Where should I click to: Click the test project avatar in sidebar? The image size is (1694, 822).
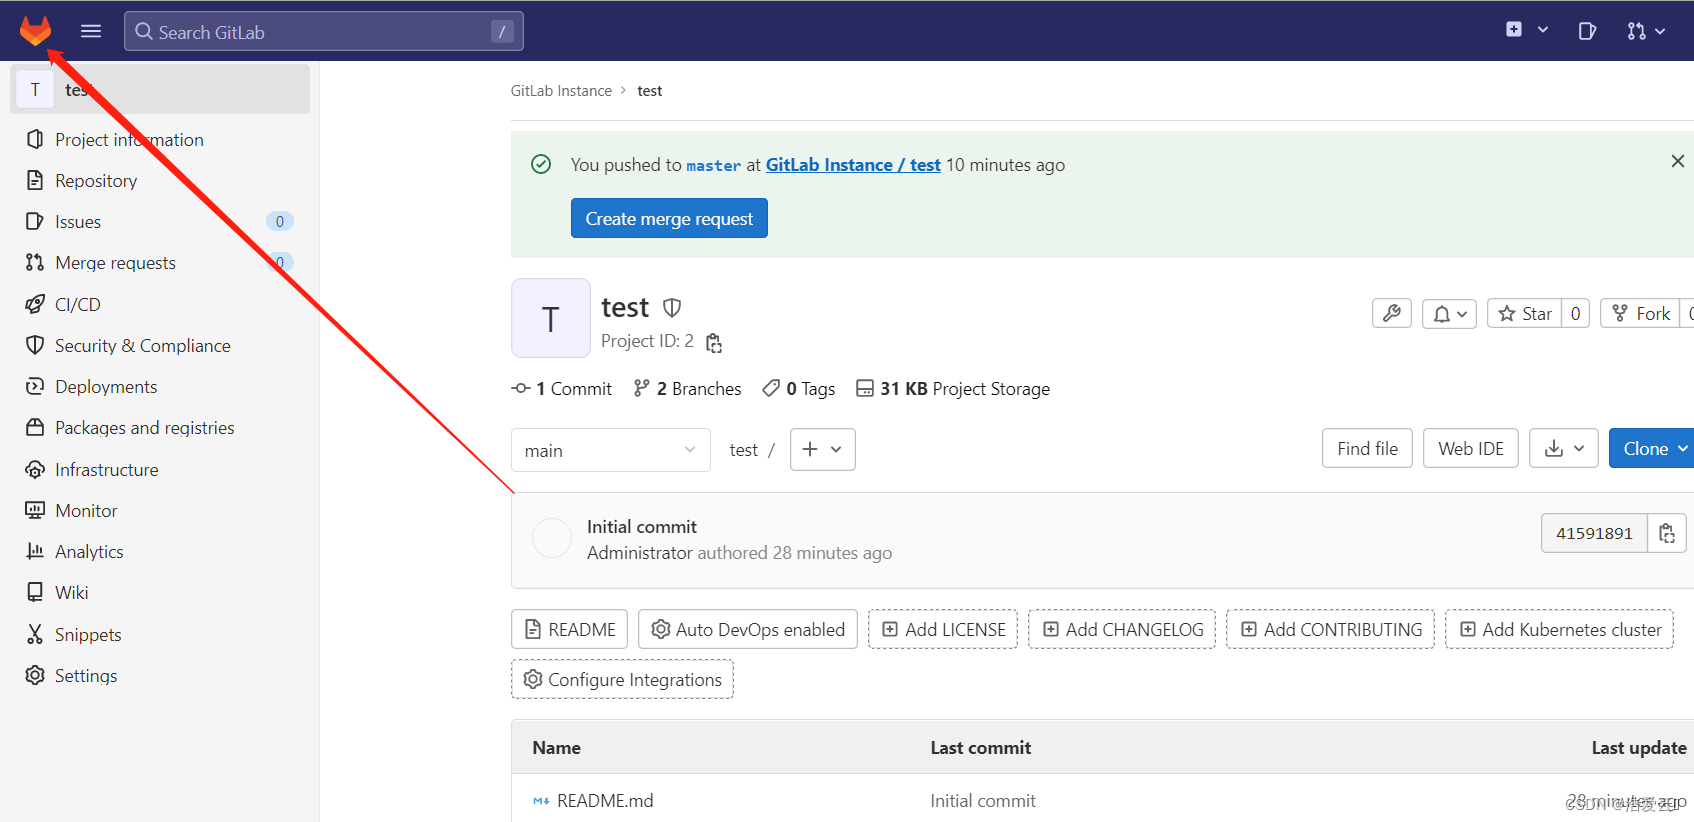[35, 89]
